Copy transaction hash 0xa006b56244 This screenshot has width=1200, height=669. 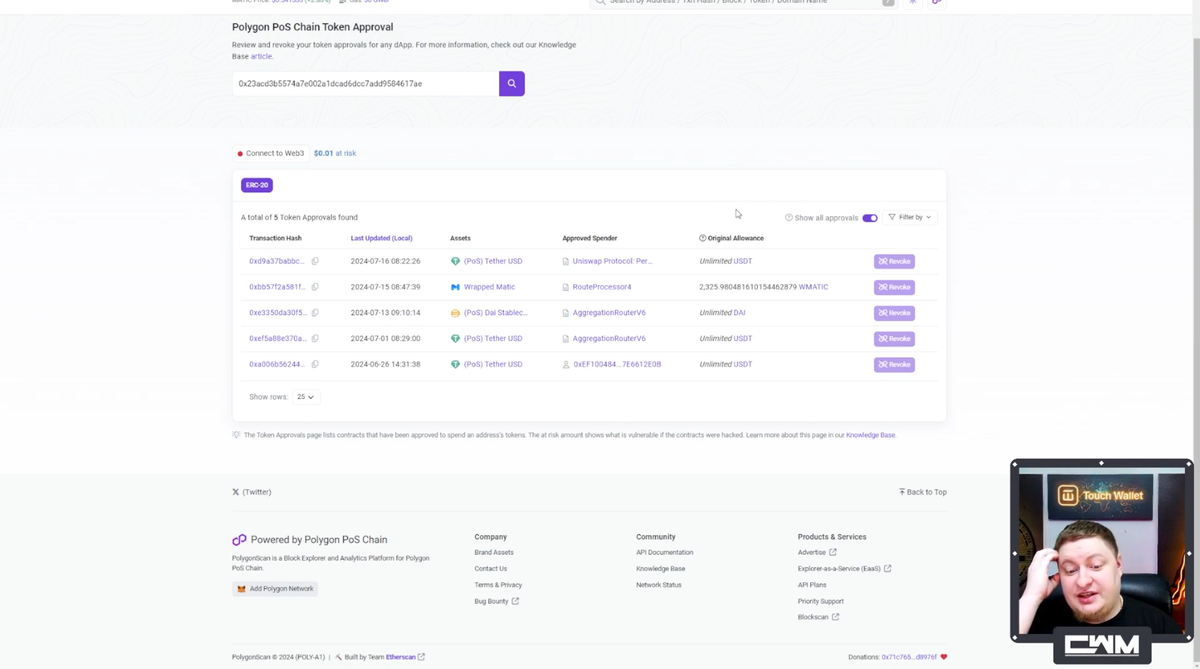pyautogui.click(x=315, y=365)
